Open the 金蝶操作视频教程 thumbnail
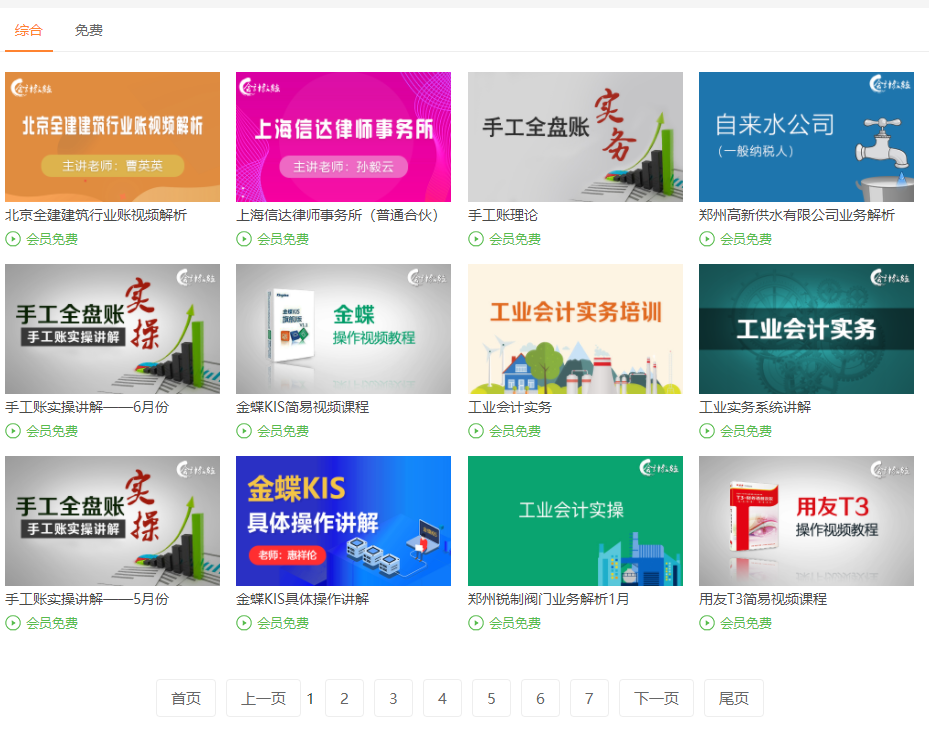This screenshot has height=742, width=929. pos(343,329)
